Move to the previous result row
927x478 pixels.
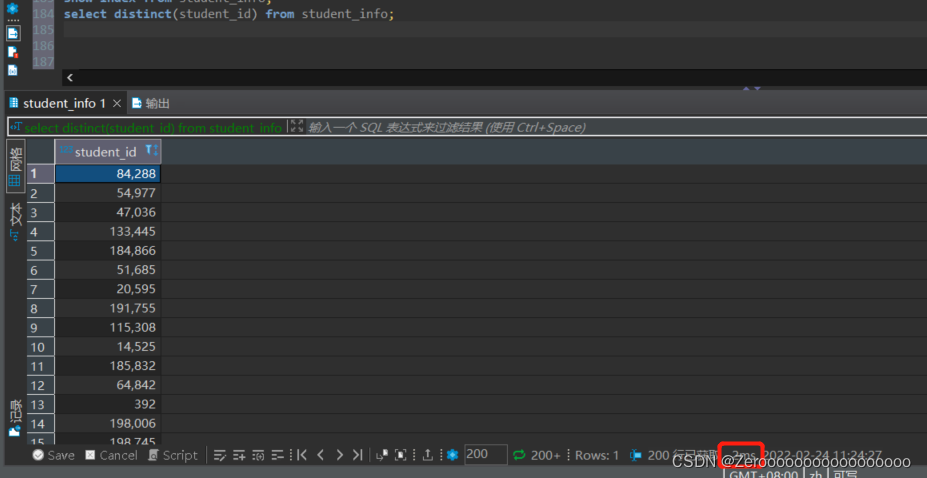coord(320,455)
